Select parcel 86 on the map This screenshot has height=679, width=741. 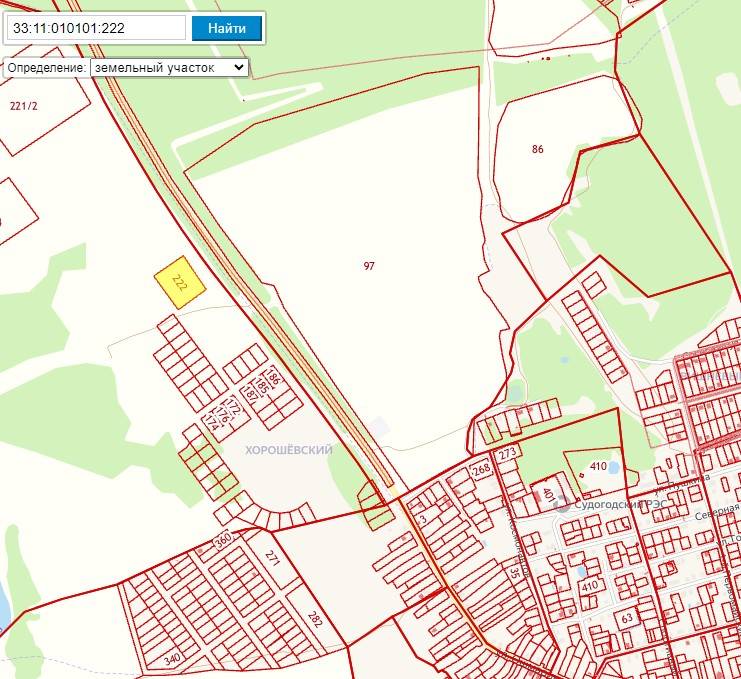(x=538, y=150)
